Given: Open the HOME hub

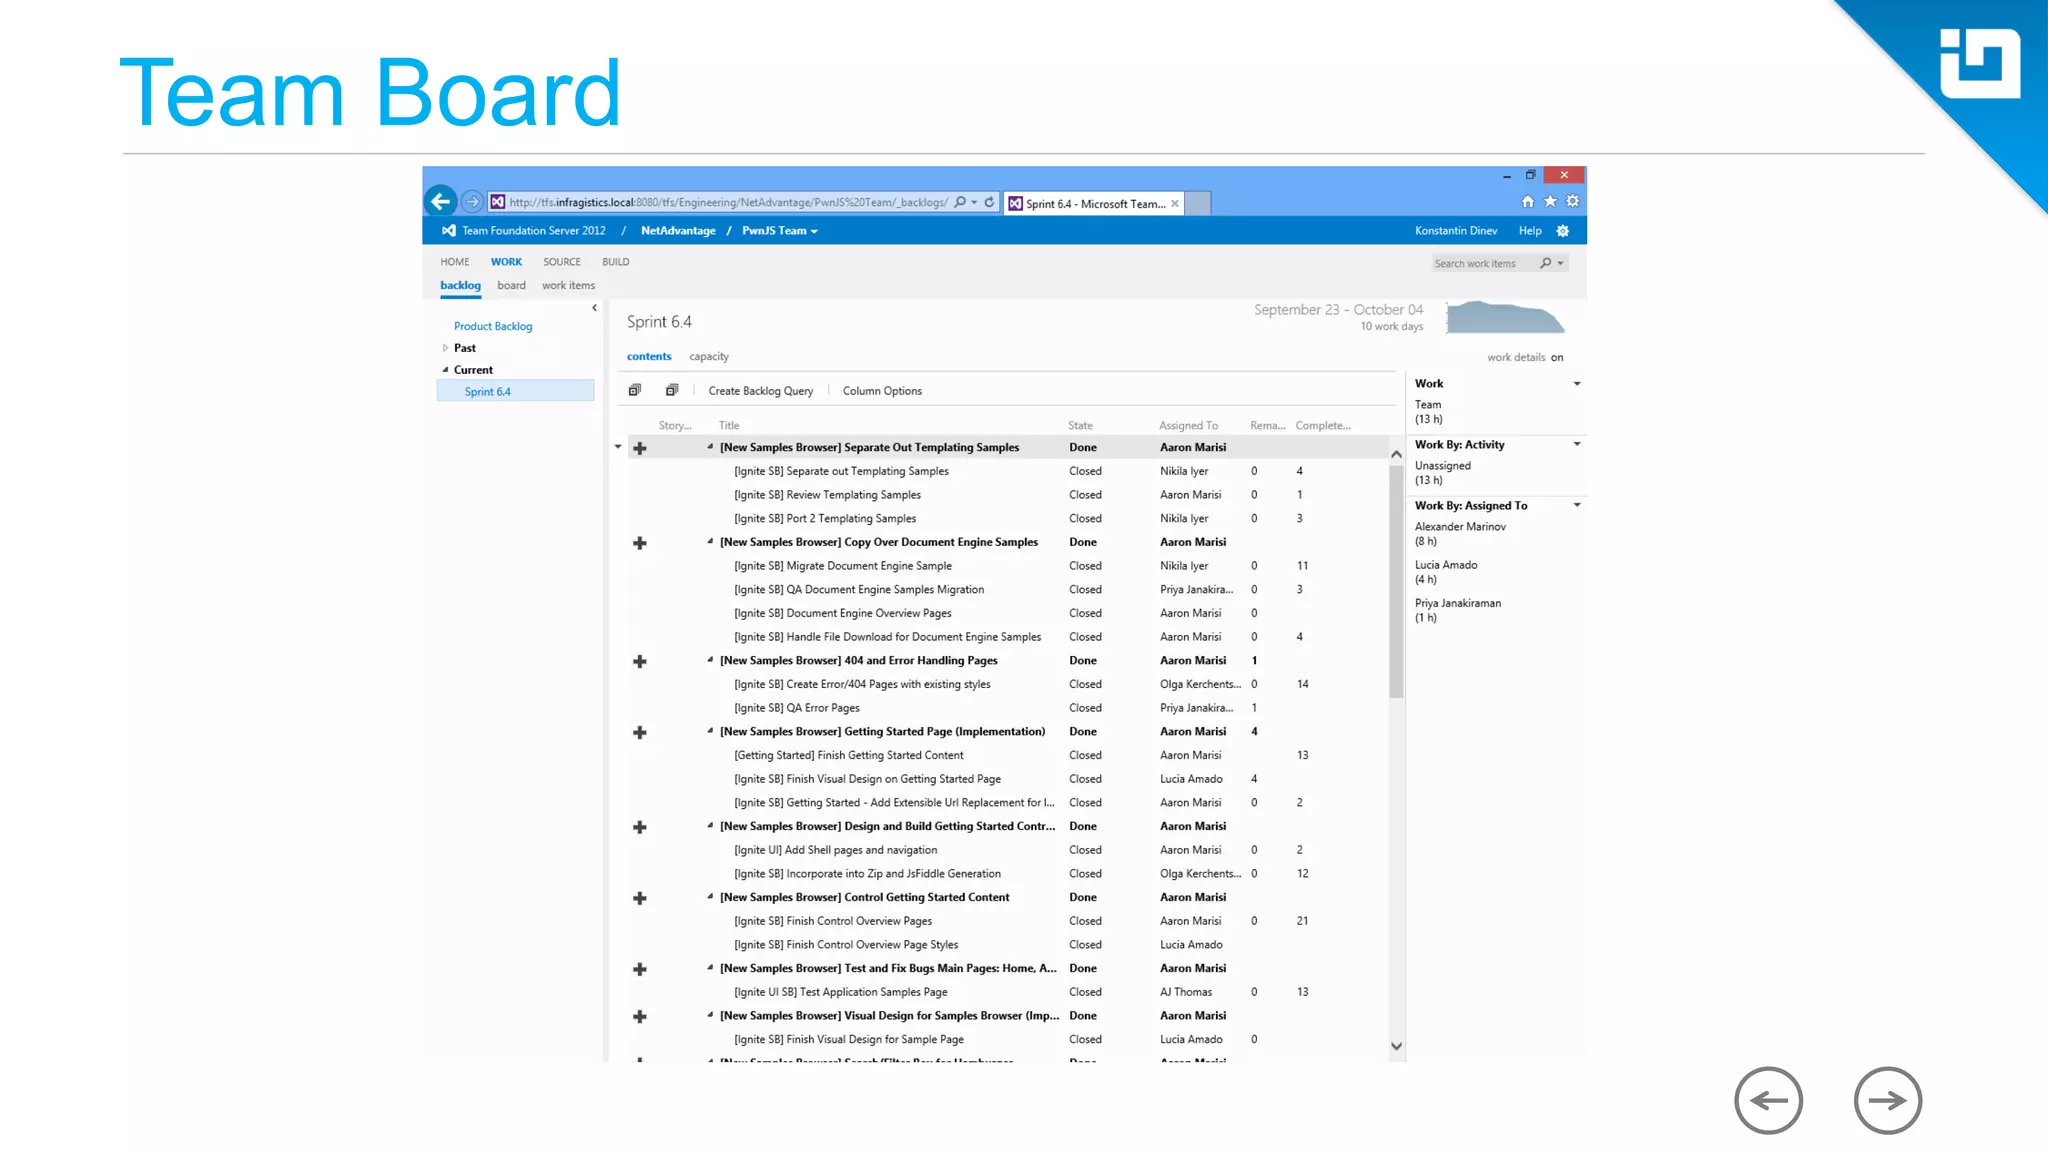Looking at the screenshot, I should tap(455, 262).
